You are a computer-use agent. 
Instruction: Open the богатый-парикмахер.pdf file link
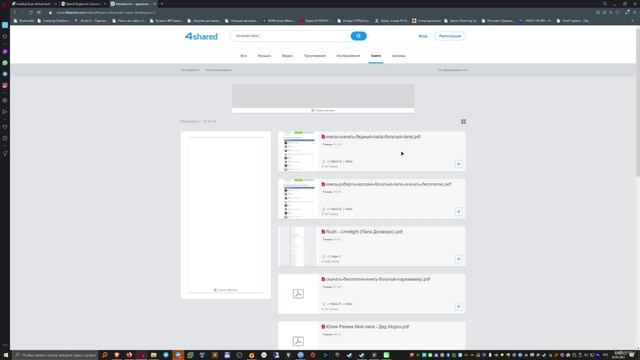(378, 279)
